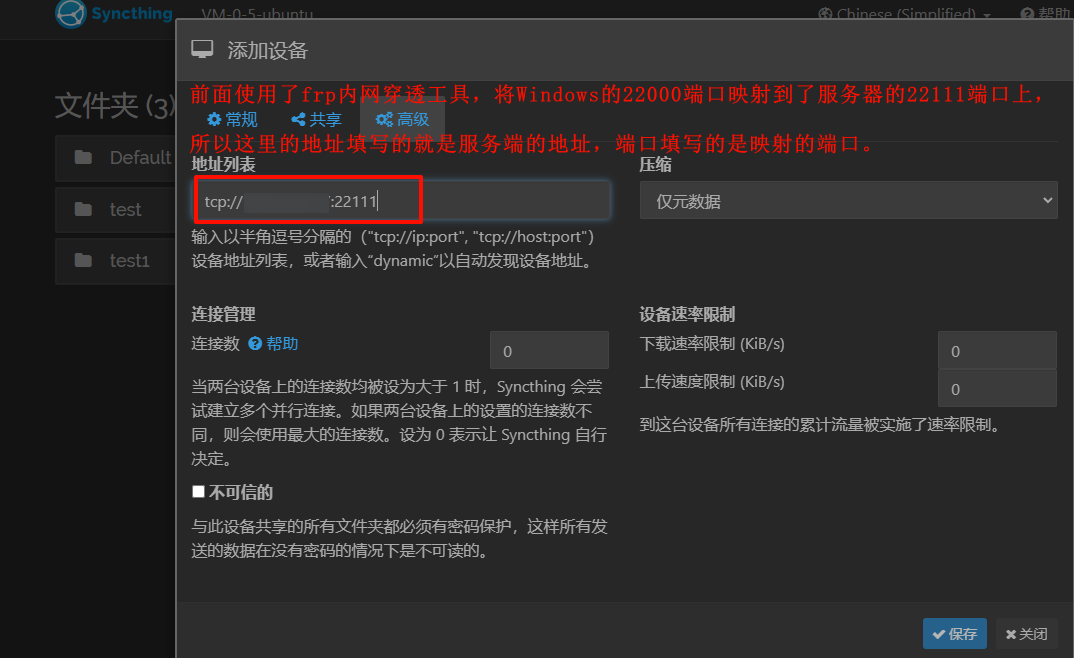This screenshot has height=658, width=1074.
Task: Expand the Default folder row
Action: (115, 157)
